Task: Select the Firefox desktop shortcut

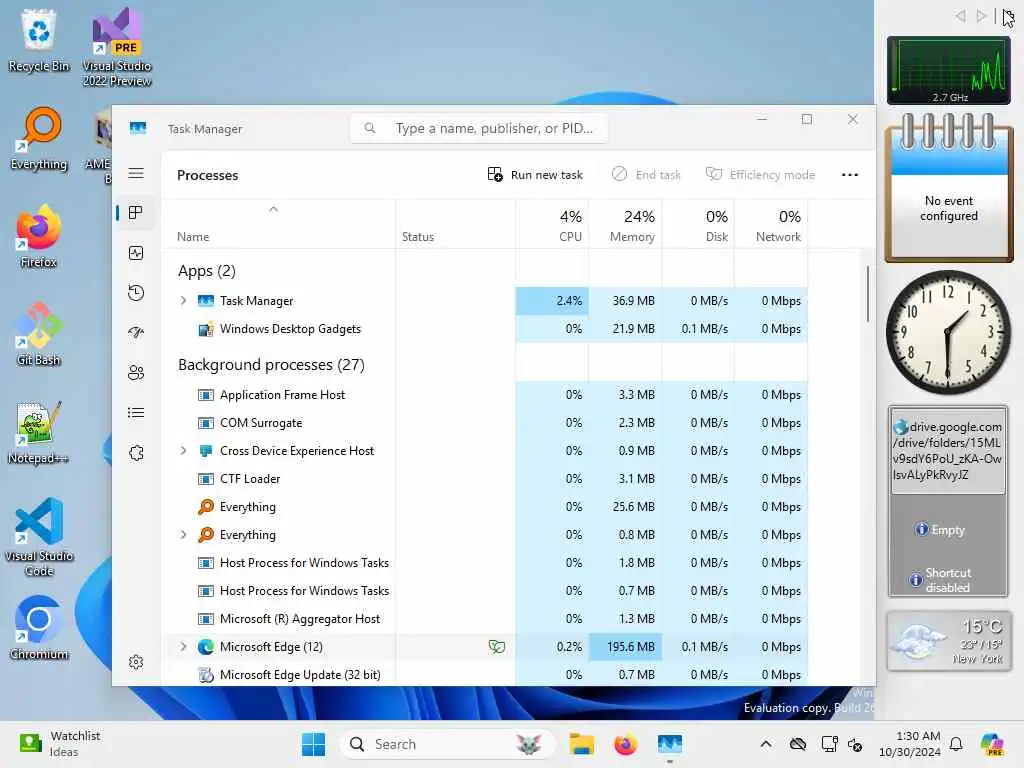Action: (x=39, y=236)
